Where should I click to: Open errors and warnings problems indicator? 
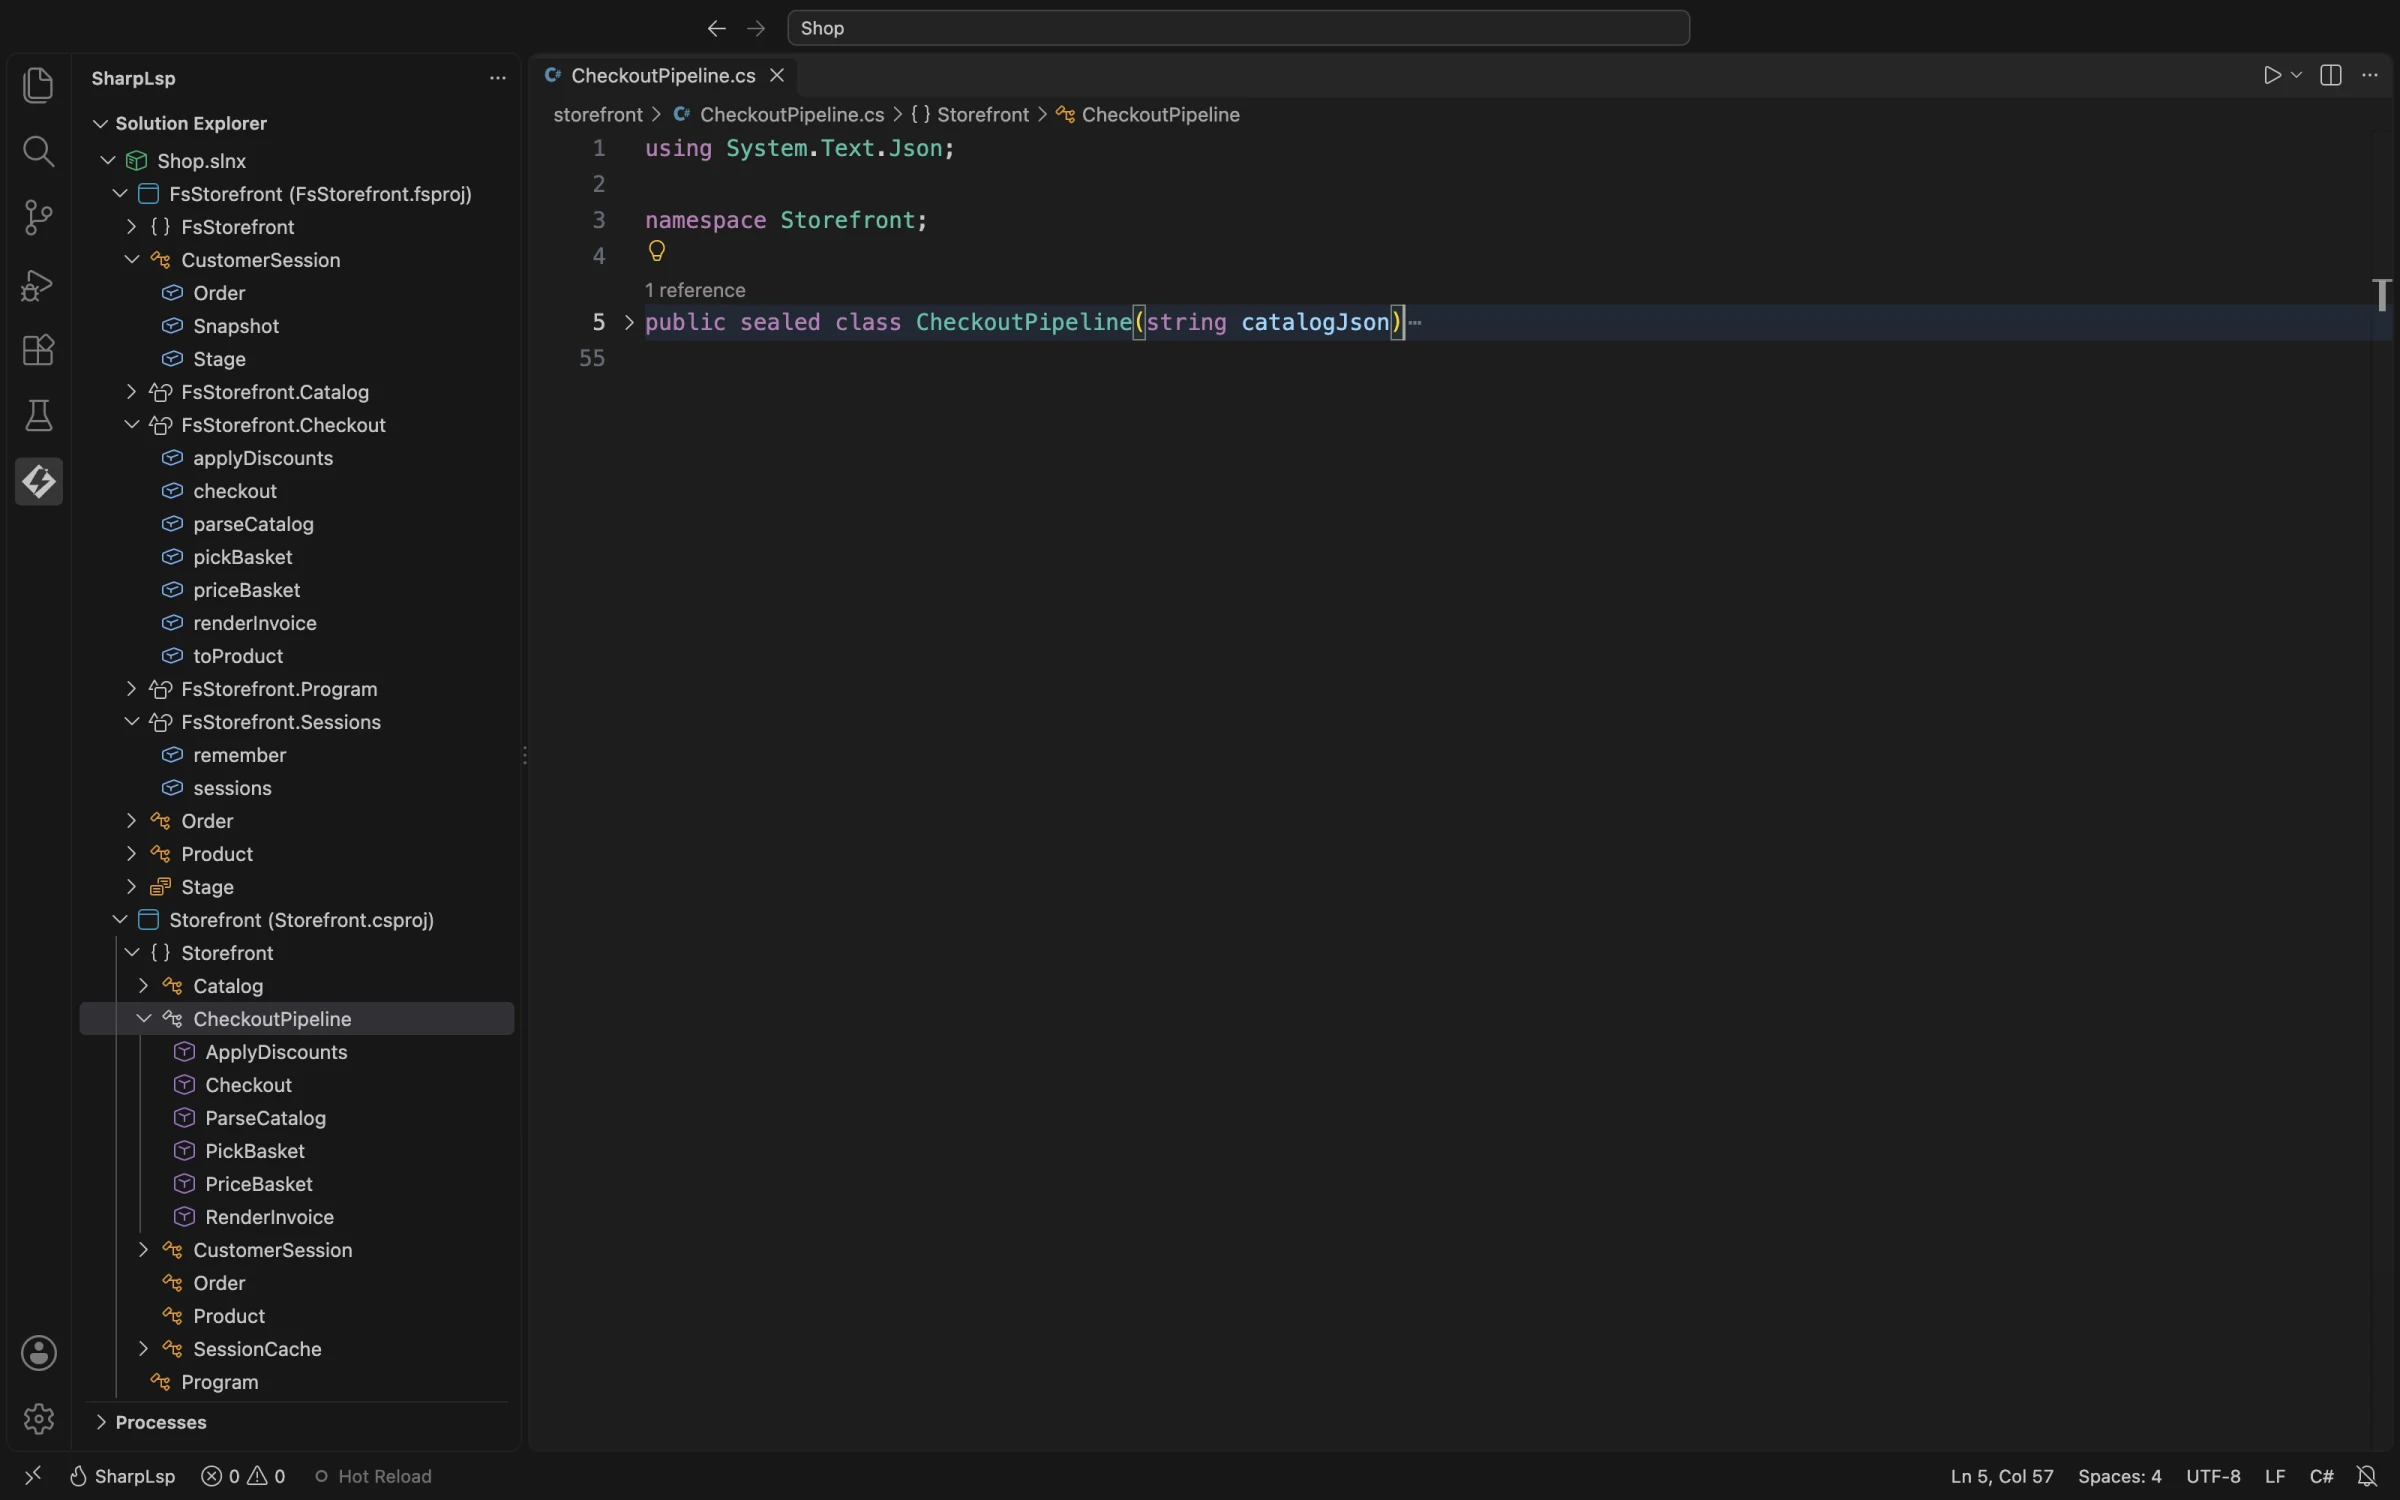coord(243,1476)
